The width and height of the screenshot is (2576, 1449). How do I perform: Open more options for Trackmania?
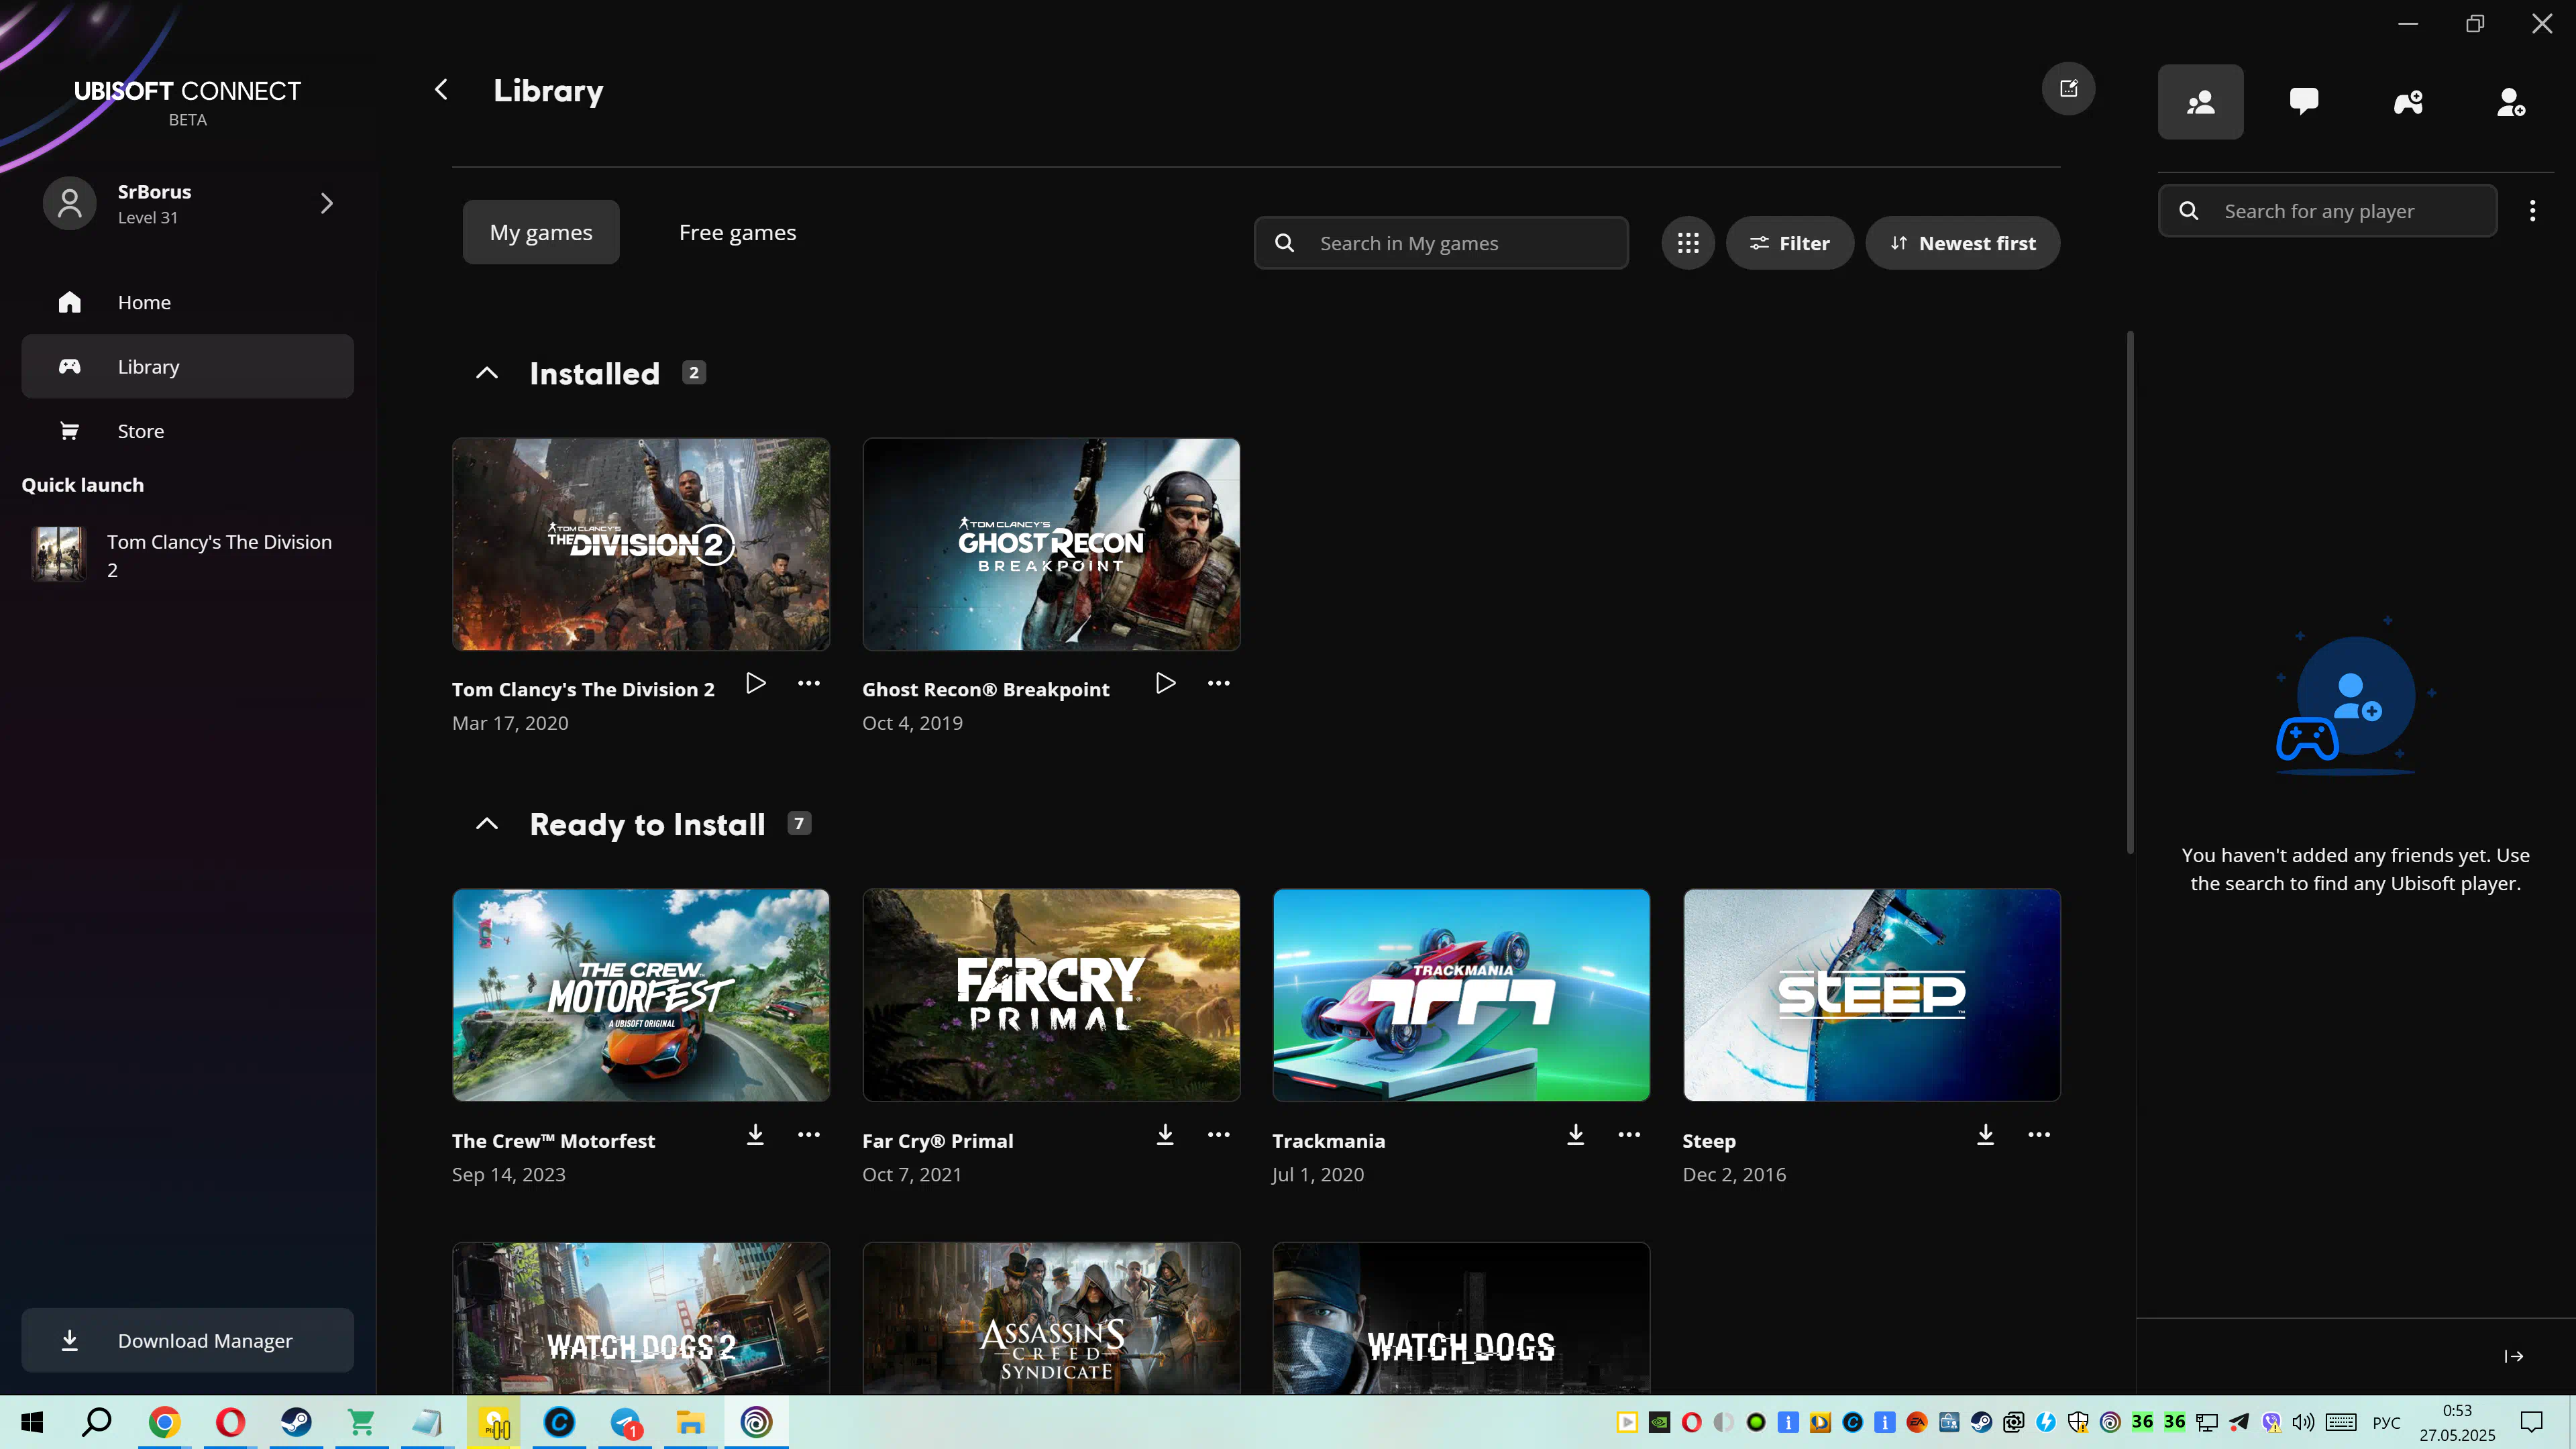(x=1629, y=1135)
